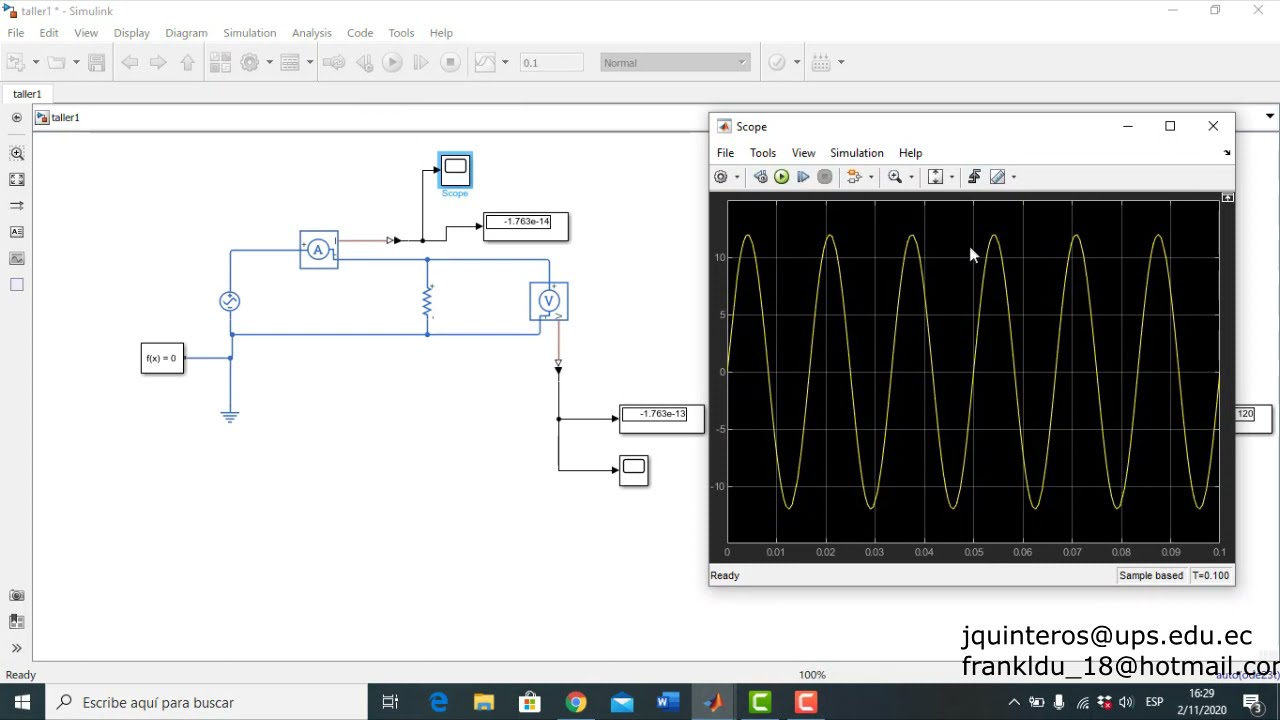Select Scope block in model canvas
The image size is (1280, 720).
click(455, 170)
